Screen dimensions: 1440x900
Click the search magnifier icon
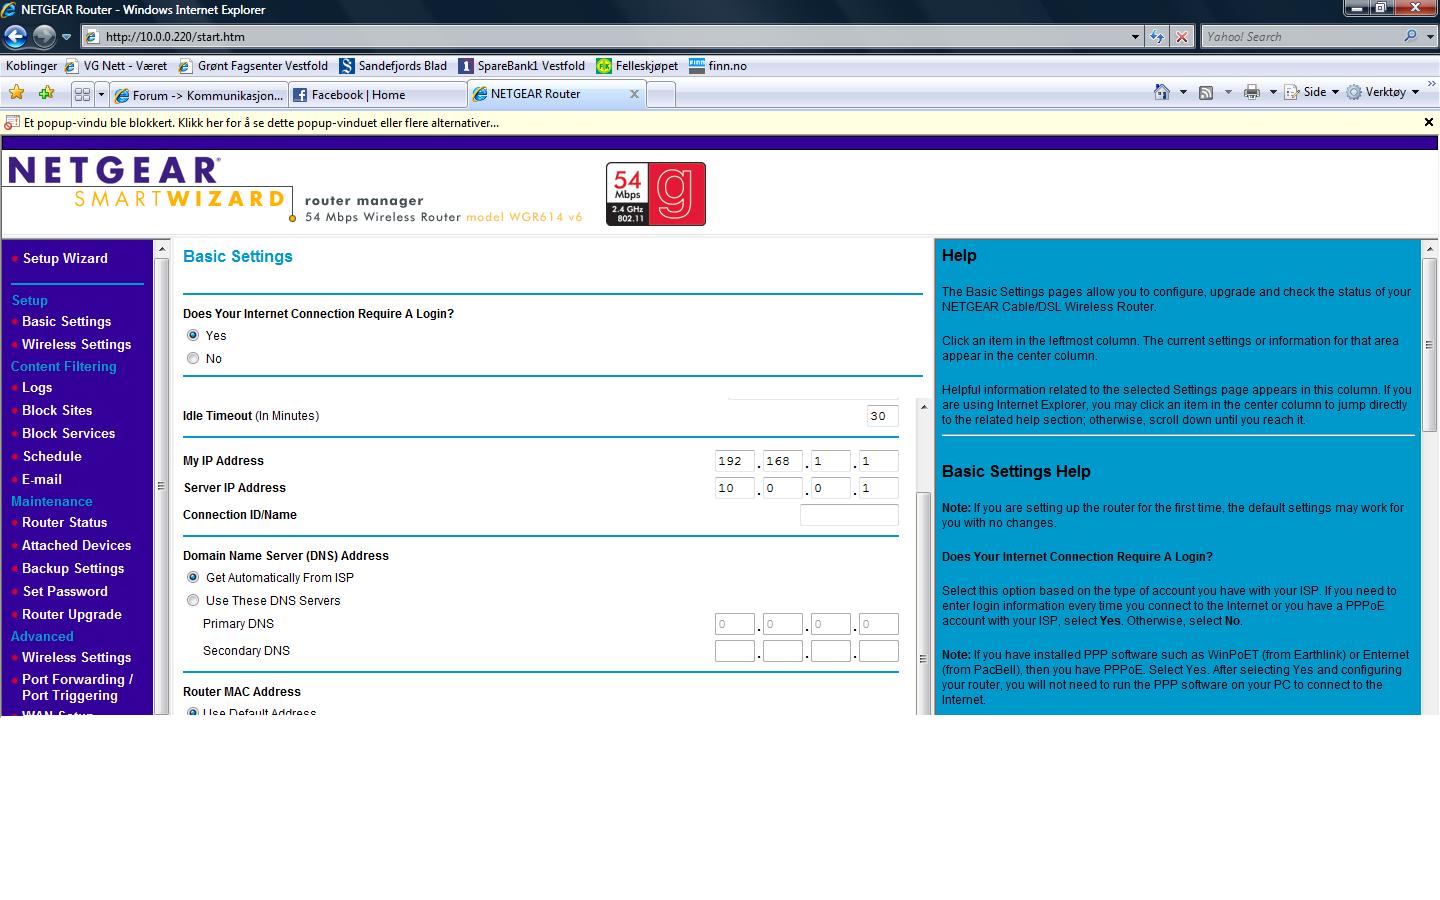point(1411,36)
